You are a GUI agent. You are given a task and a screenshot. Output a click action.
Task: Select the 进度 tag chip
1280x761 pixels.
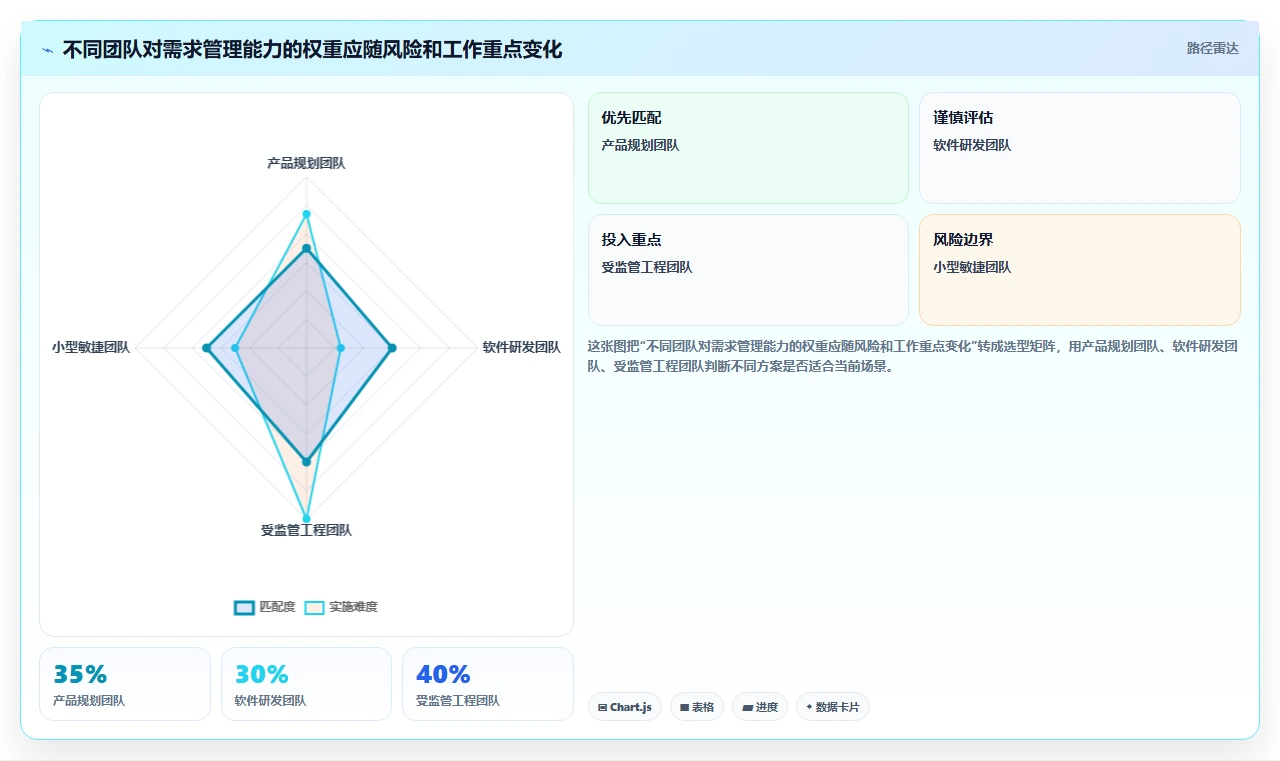coord(760,707)
